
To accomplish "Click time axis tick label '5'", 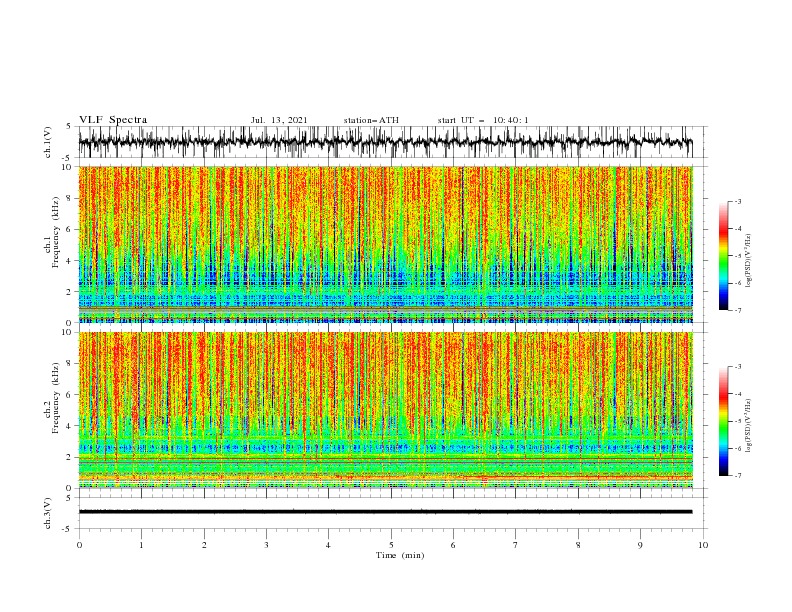I will click(391, 545).
